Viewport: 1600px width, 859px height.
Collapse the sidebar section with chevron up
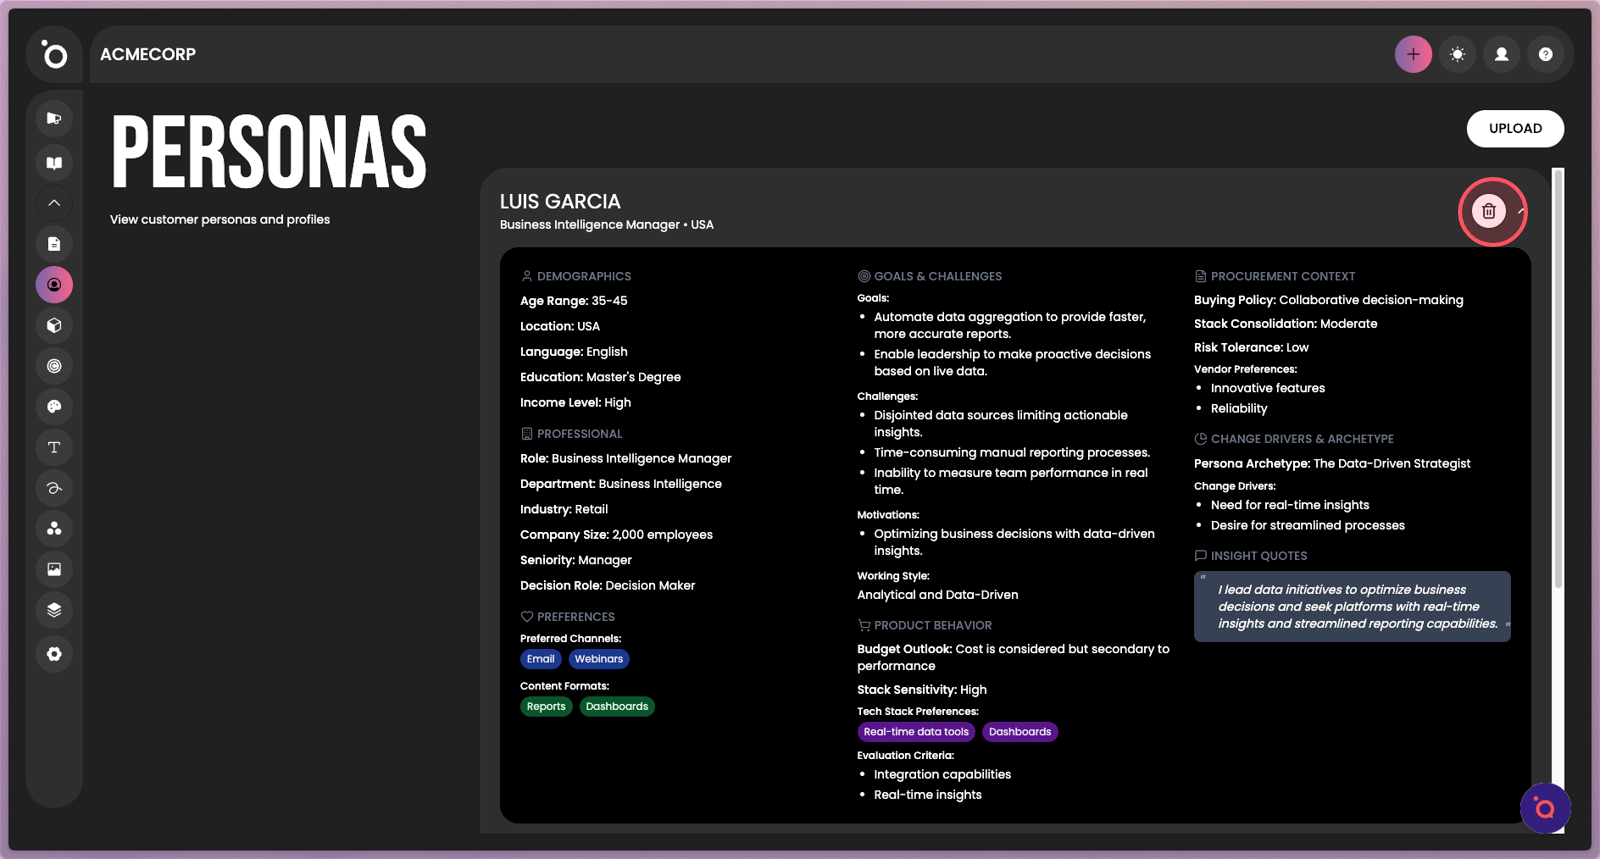(x=54, y=203)
